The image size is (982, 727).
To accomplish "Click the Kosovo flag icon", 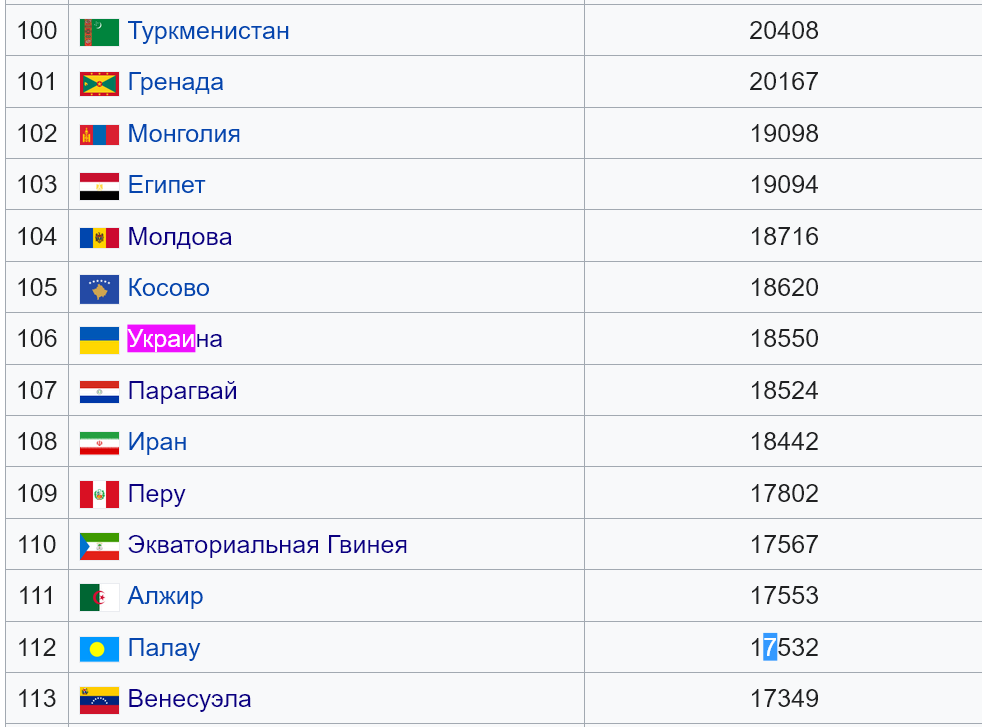I will tap(99, 289).
